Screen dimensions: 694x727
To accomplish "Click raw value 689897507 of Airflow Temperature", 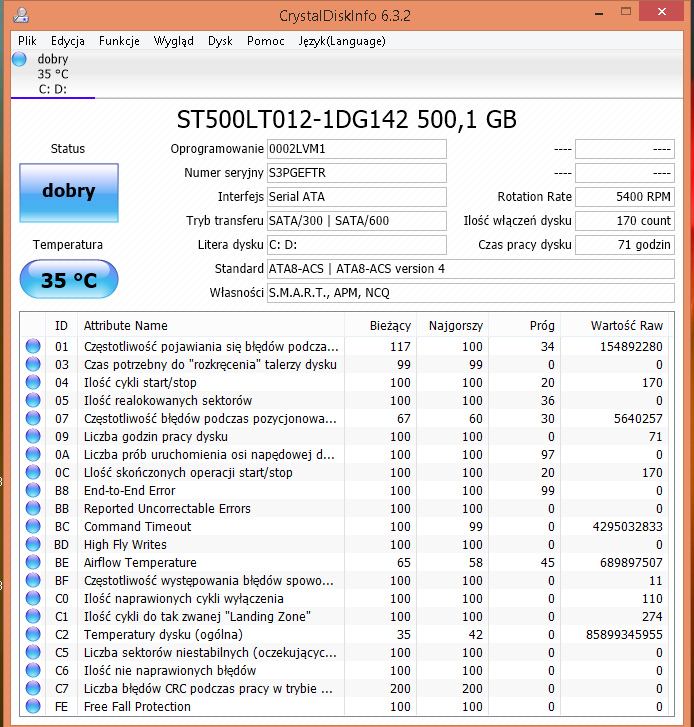I will point(631,562).
